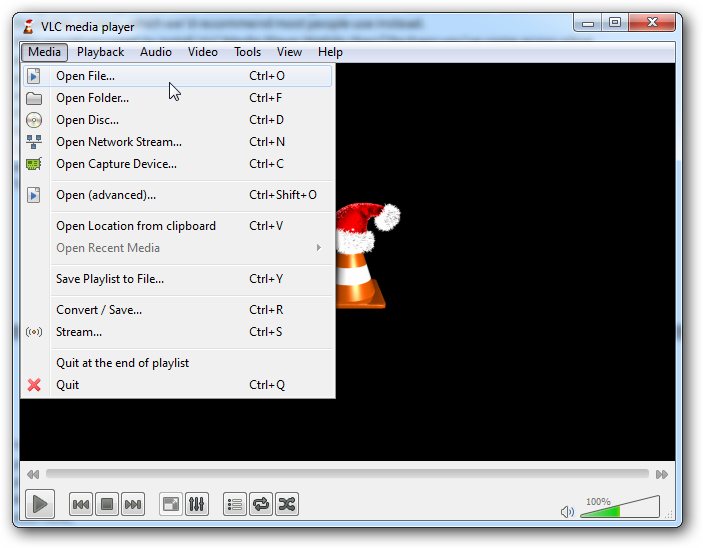This screenshot has width=703, height=548.
Task: Mute audio via speaker icon
Action: click(567, 511)
